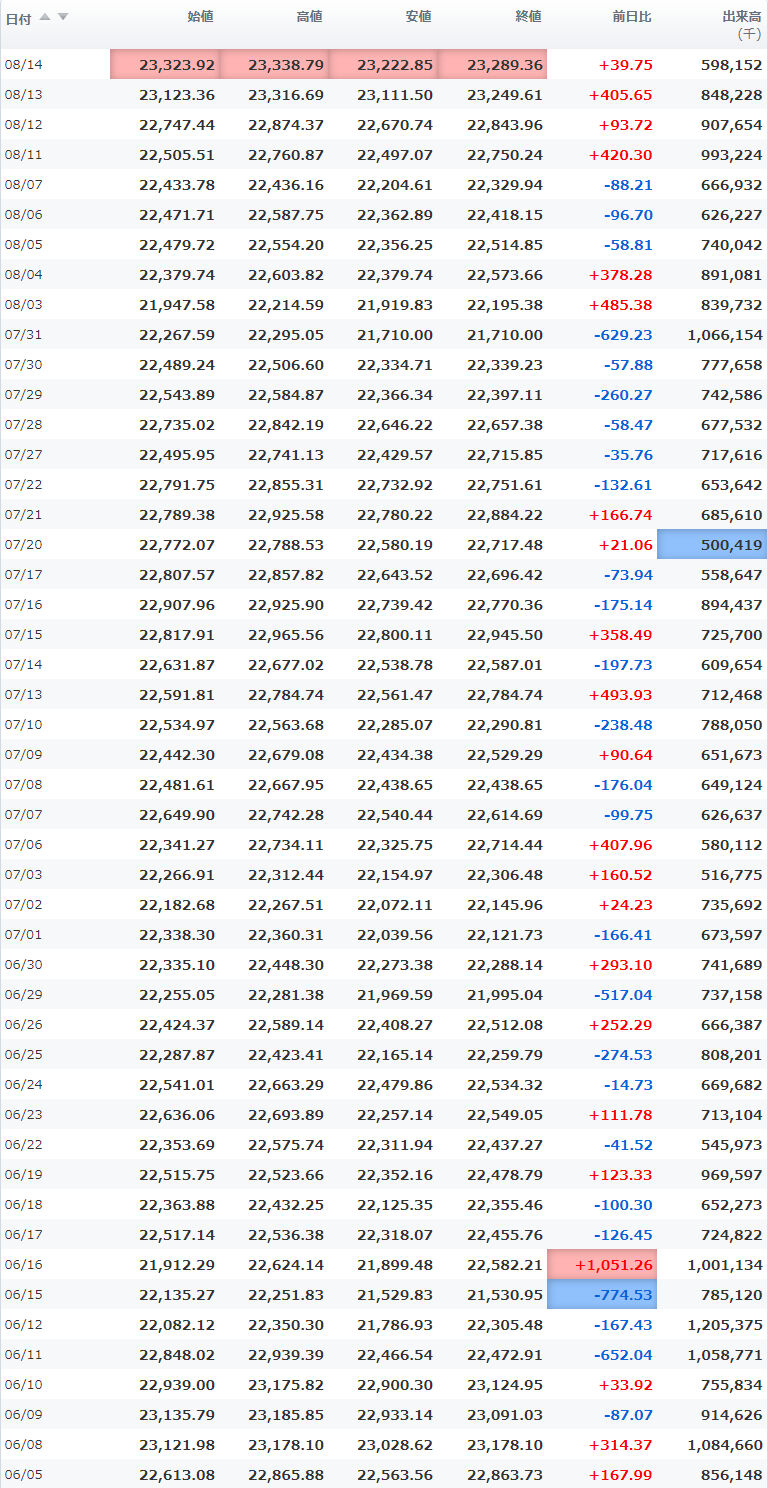The width and height of the screenshot is (768, 1488).
Task: Click the 終値 column header
Action: (x=529, y=17)
